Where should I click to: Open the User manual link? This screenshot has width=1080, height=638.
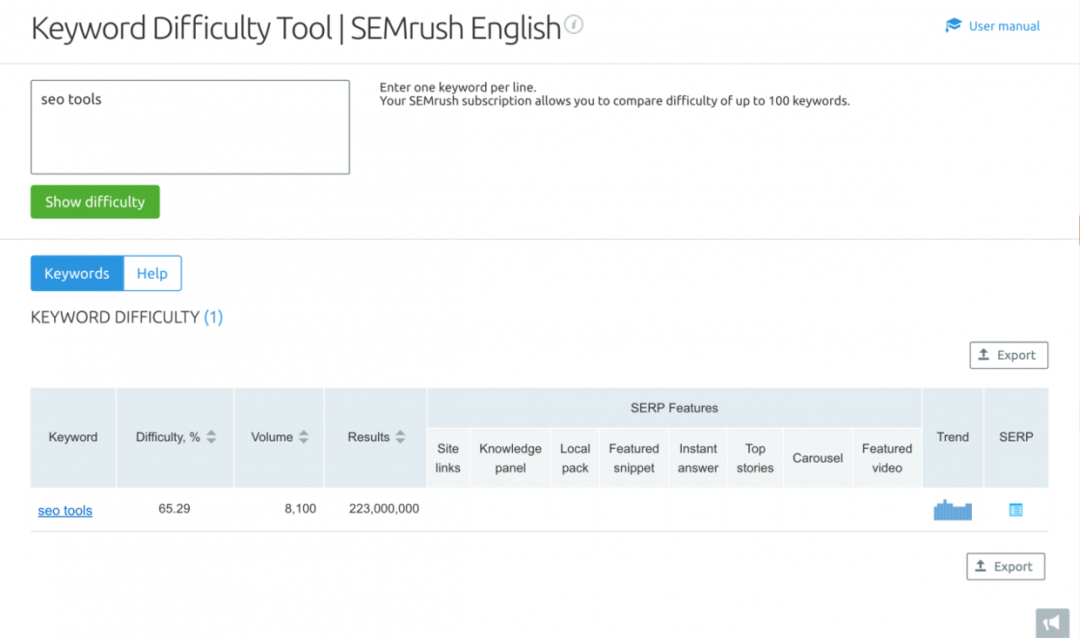tap(1004, 26)
